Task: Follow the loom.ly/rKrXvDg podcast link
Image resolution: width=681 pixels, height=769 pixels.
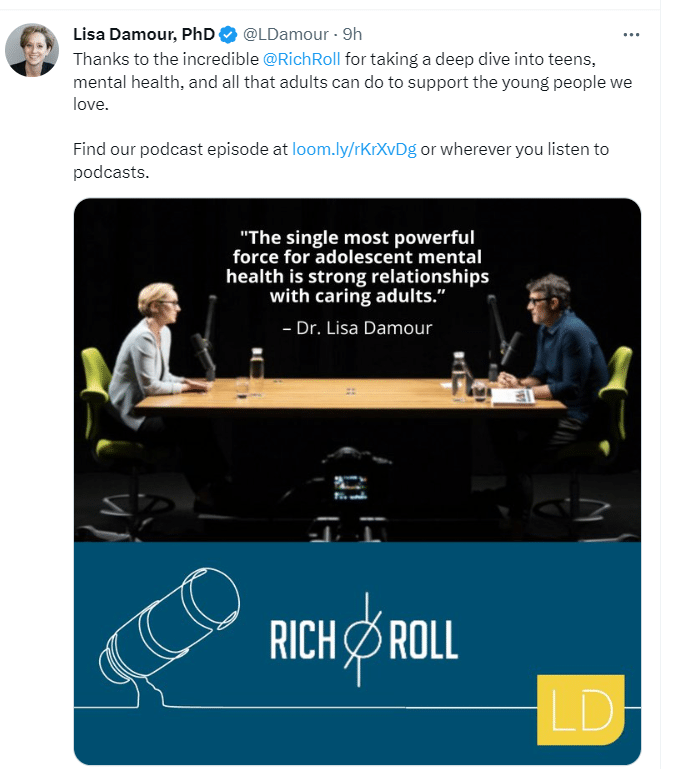Action: (x=354, y=150)
